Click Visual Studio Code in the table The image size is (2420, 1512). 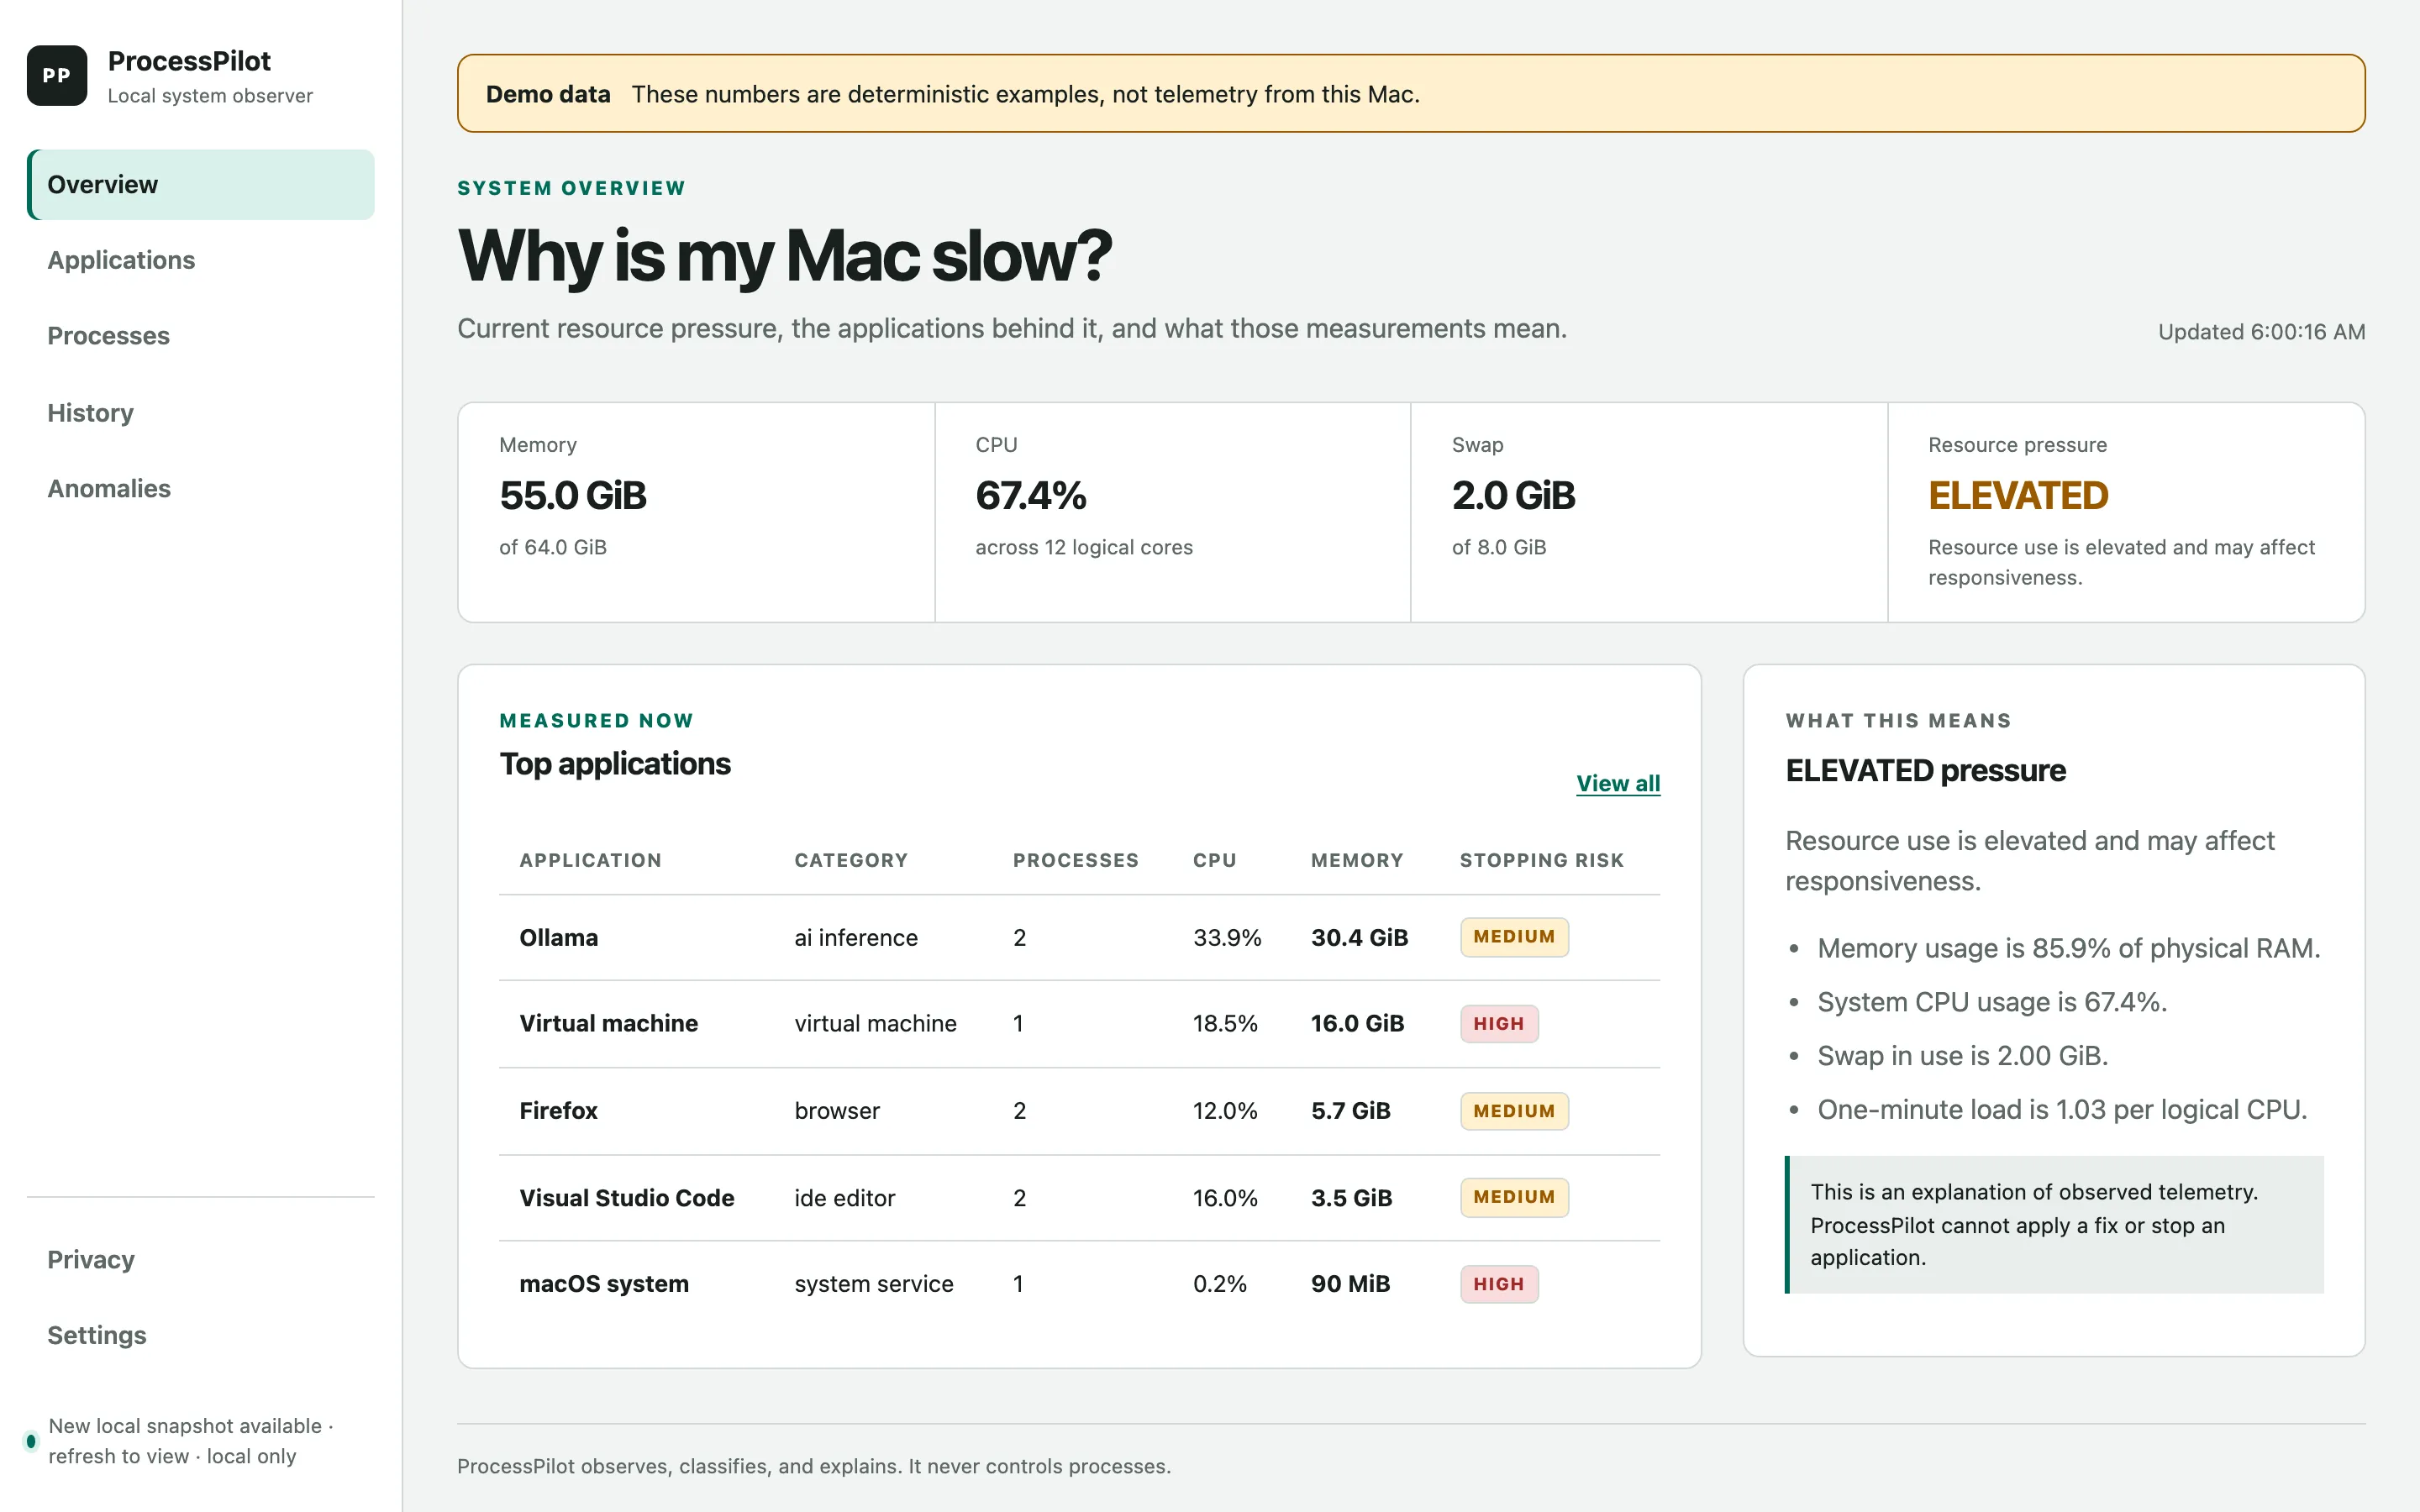(627, 1198)
